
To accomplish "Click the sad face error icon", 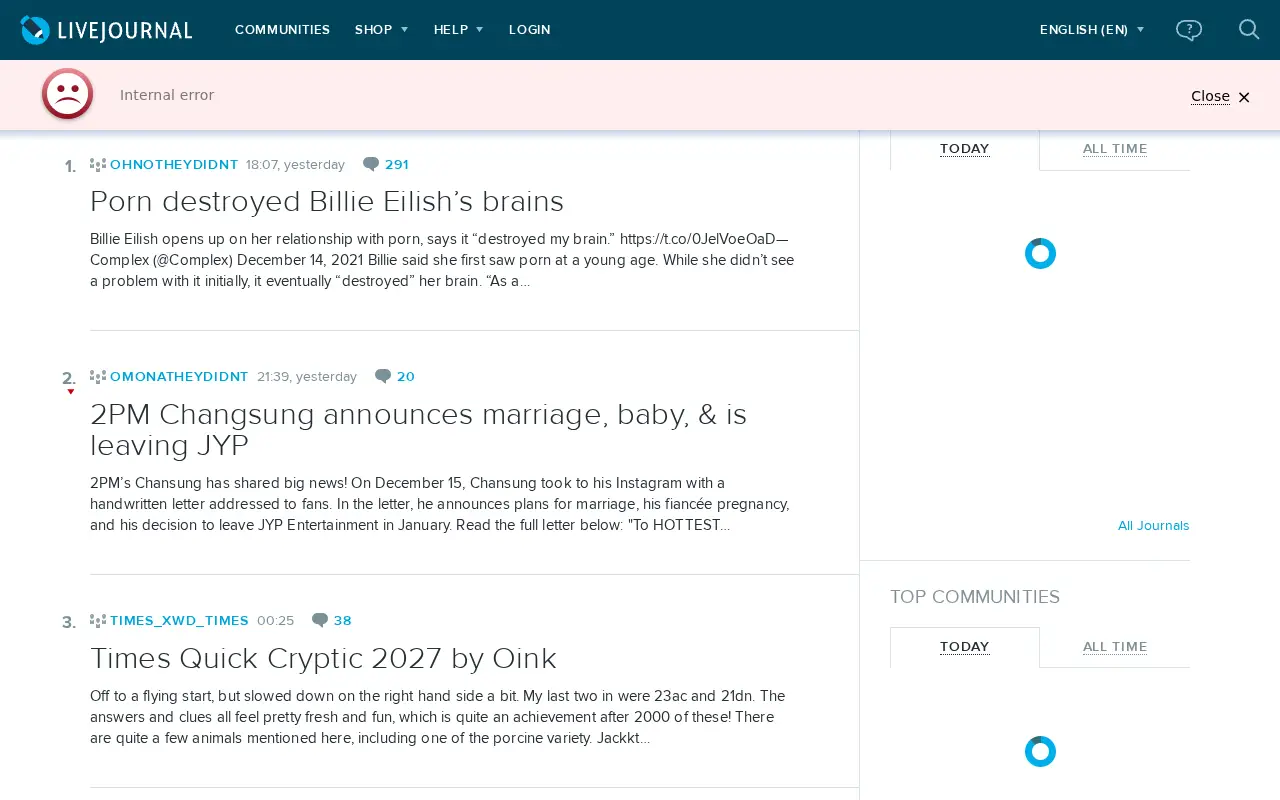I will pyautogui.click(x=67, y=94).
